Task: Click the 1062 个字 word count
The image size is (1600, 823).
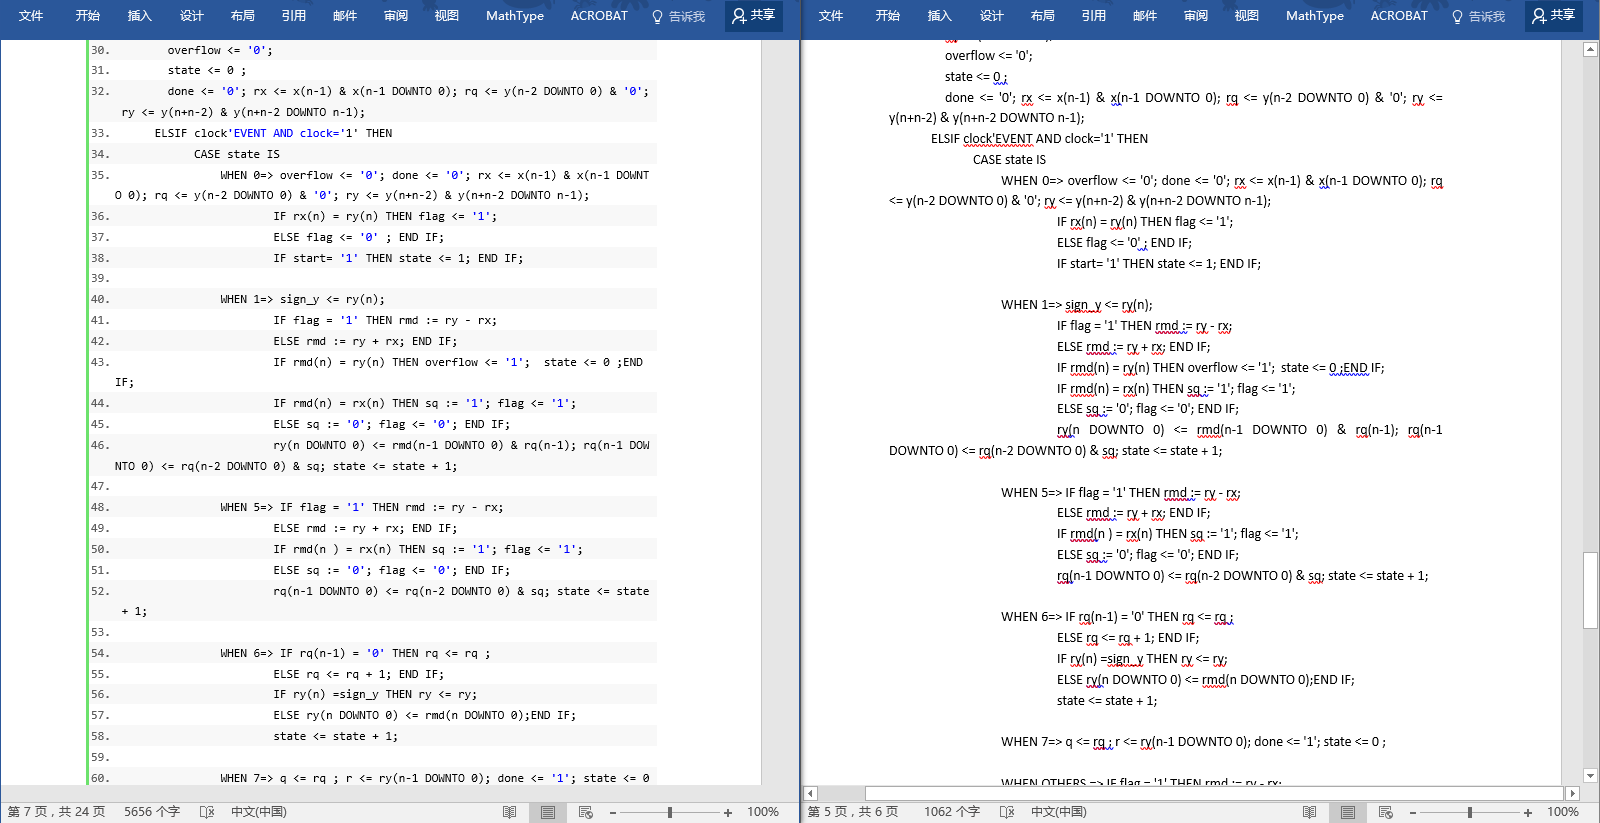Action: click(x=952, y=812)
